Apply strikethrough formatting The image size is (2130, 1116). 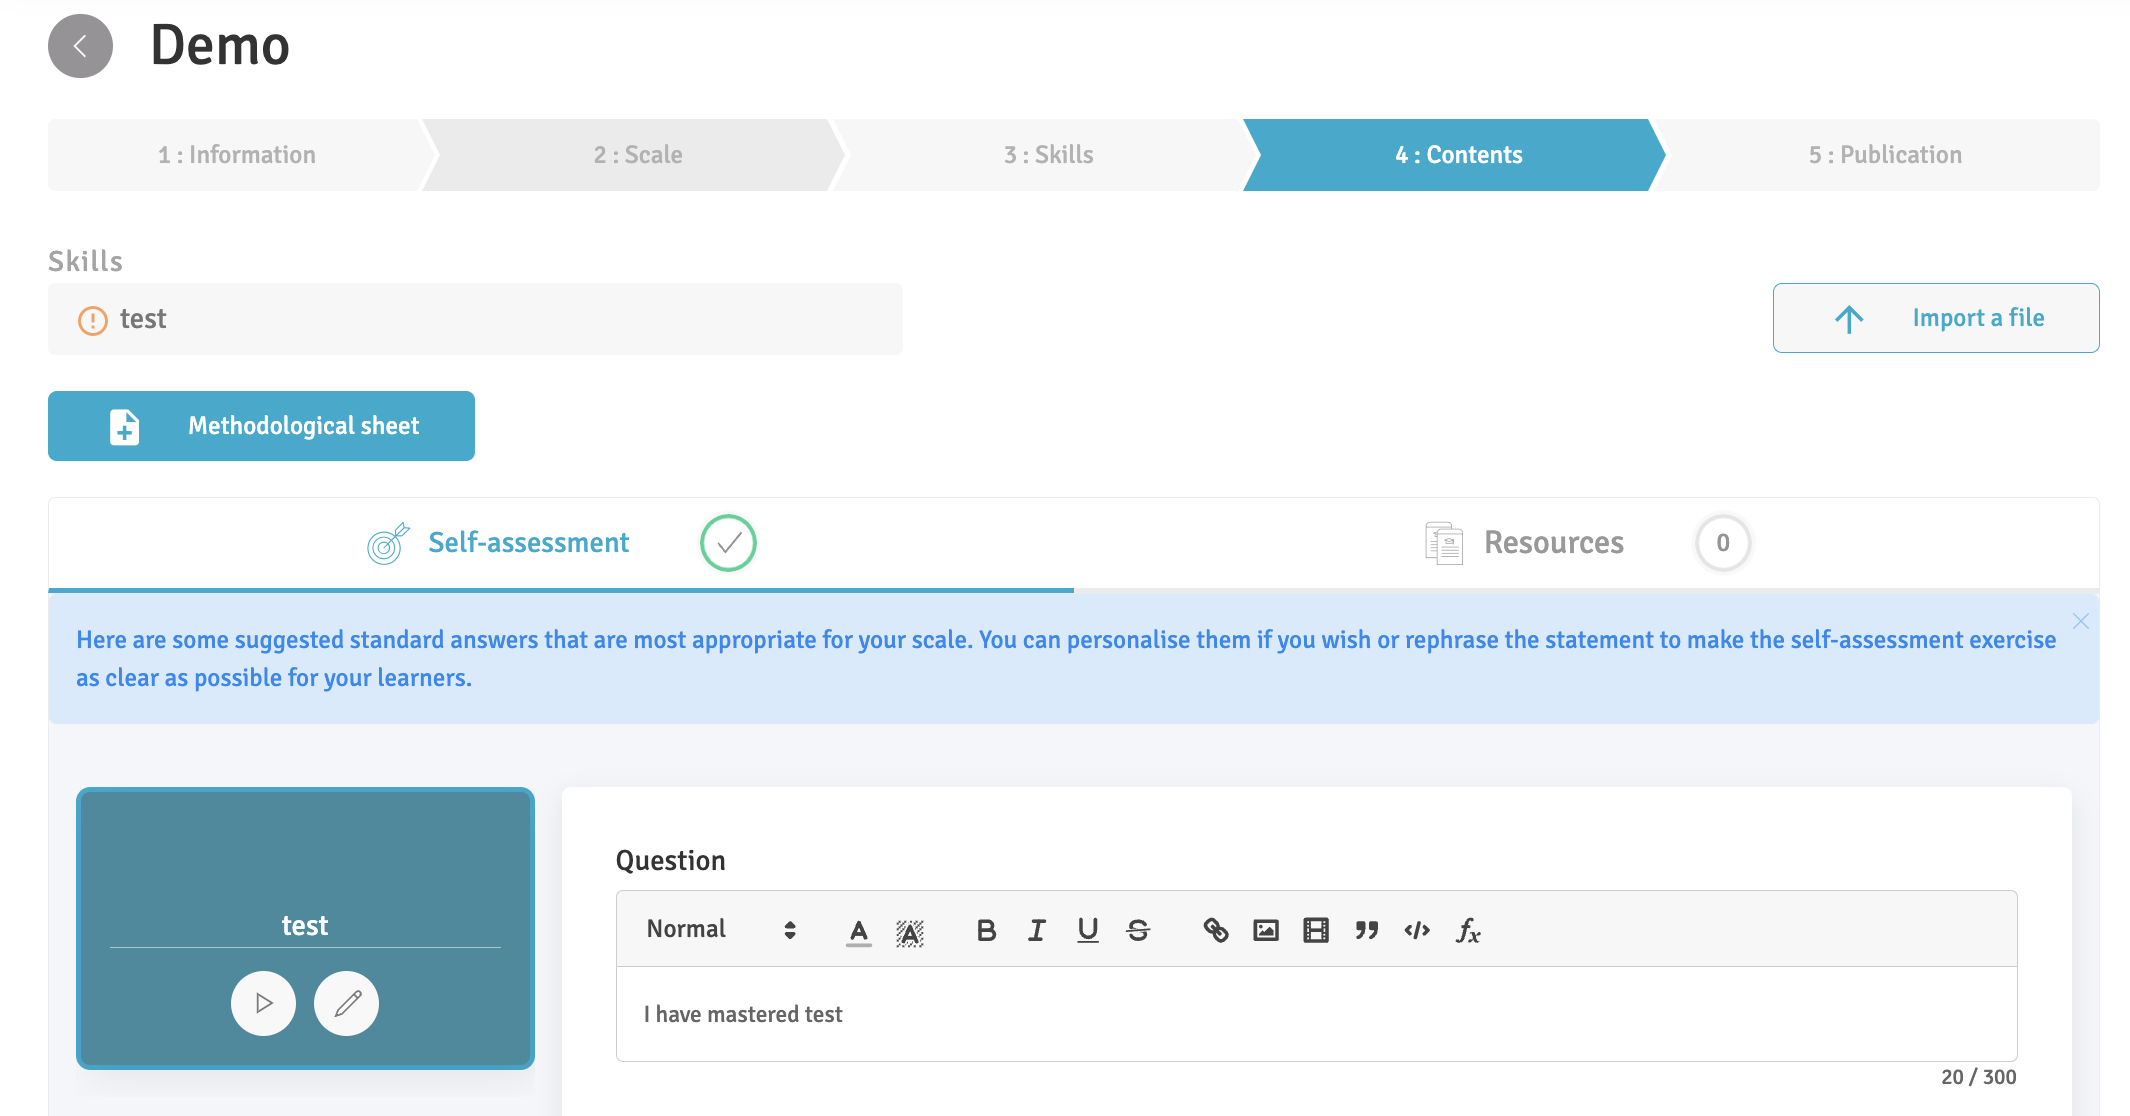coord(1138,930)
